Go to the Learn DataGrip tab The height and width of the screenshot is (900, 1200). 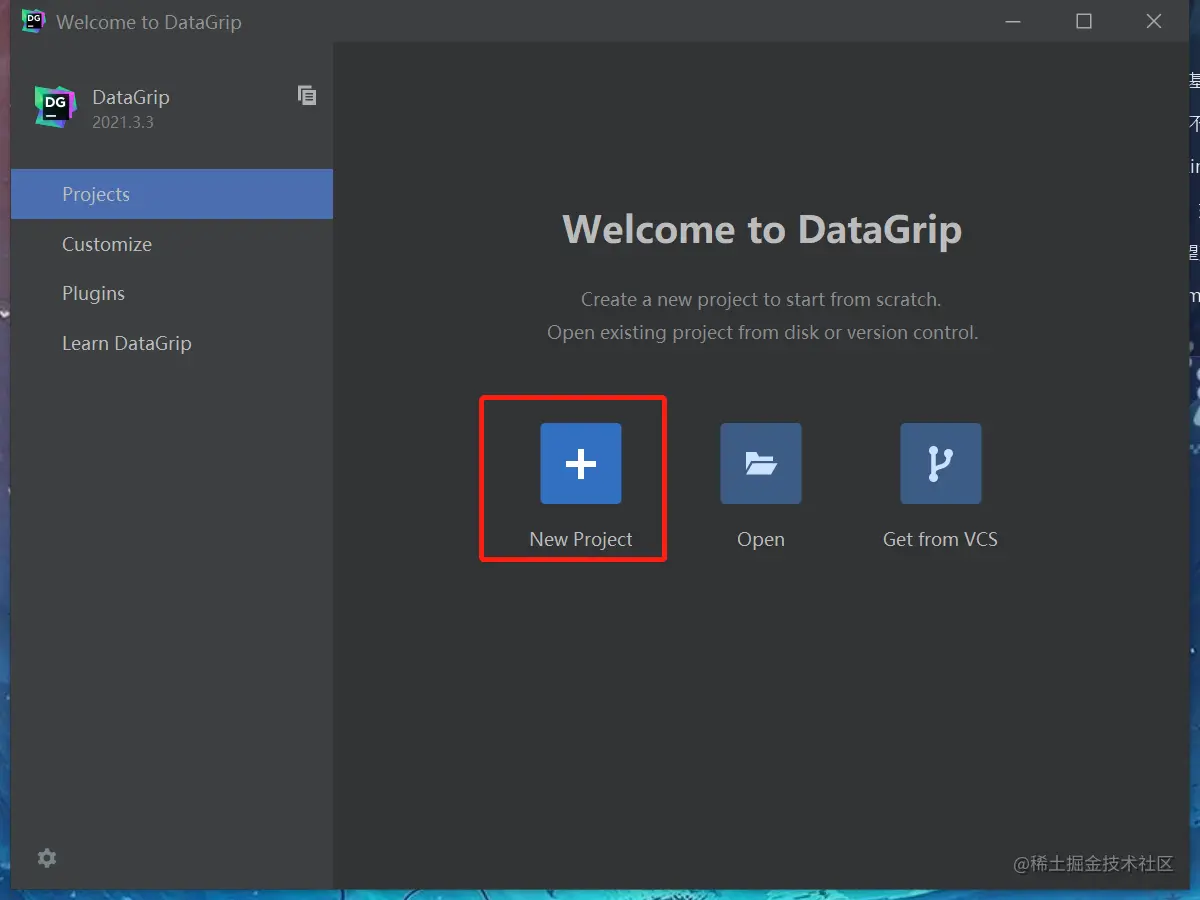tap(172, 343)
